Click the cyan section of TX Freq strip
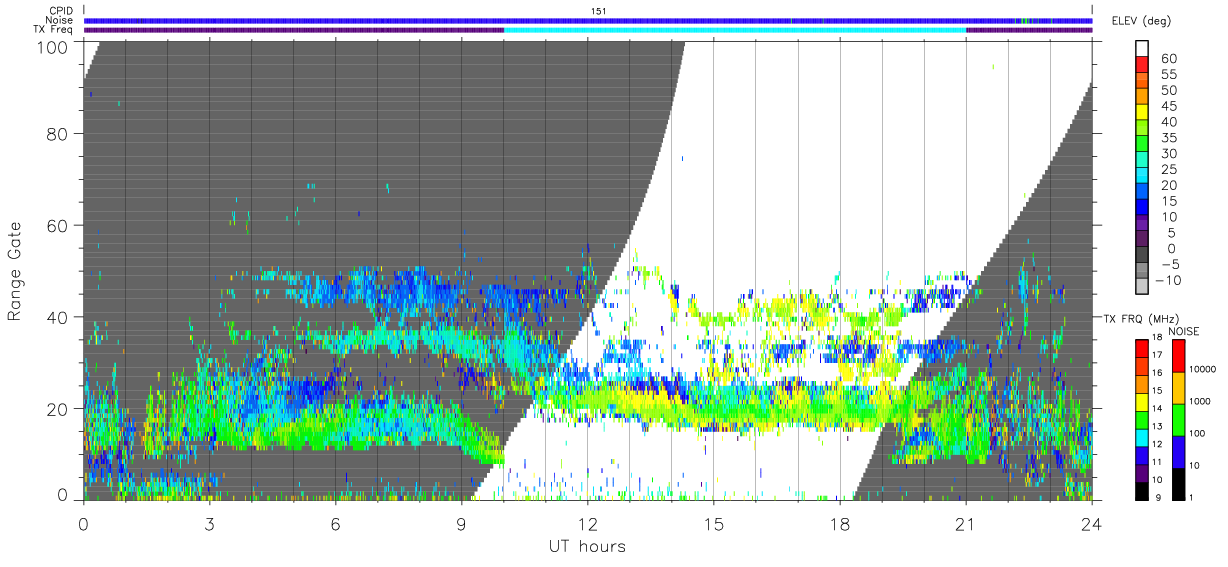1228x567 pixels. point(735,30)
